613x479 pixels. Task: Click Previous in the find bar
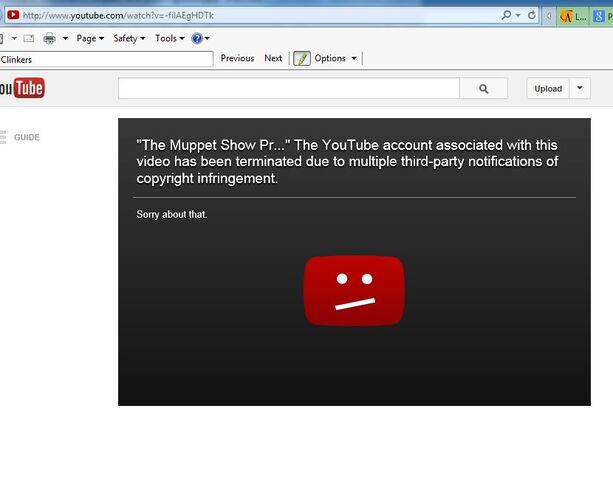237,58
